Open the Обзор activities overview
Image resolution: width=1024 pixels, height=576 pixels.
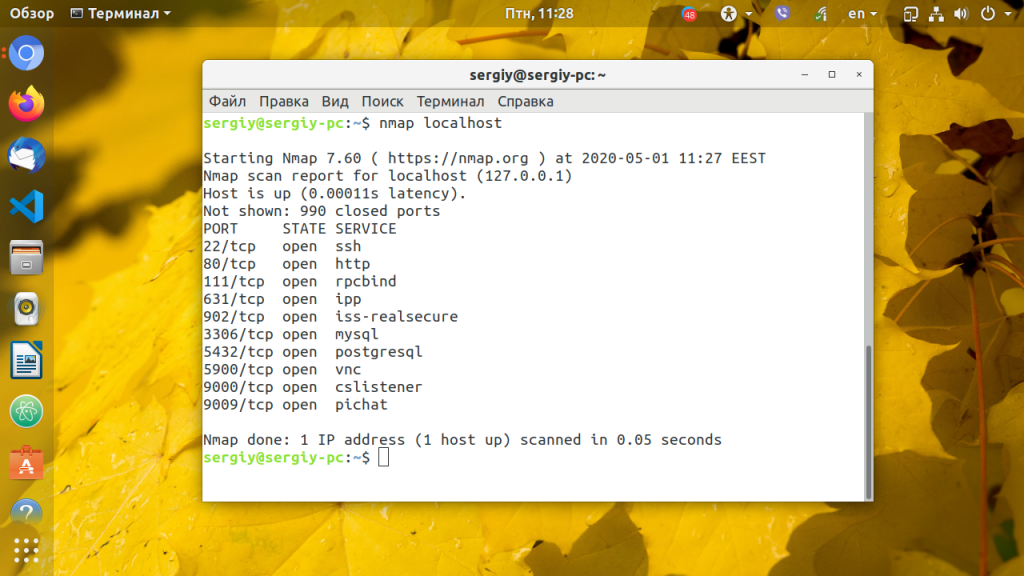(32, 14)
